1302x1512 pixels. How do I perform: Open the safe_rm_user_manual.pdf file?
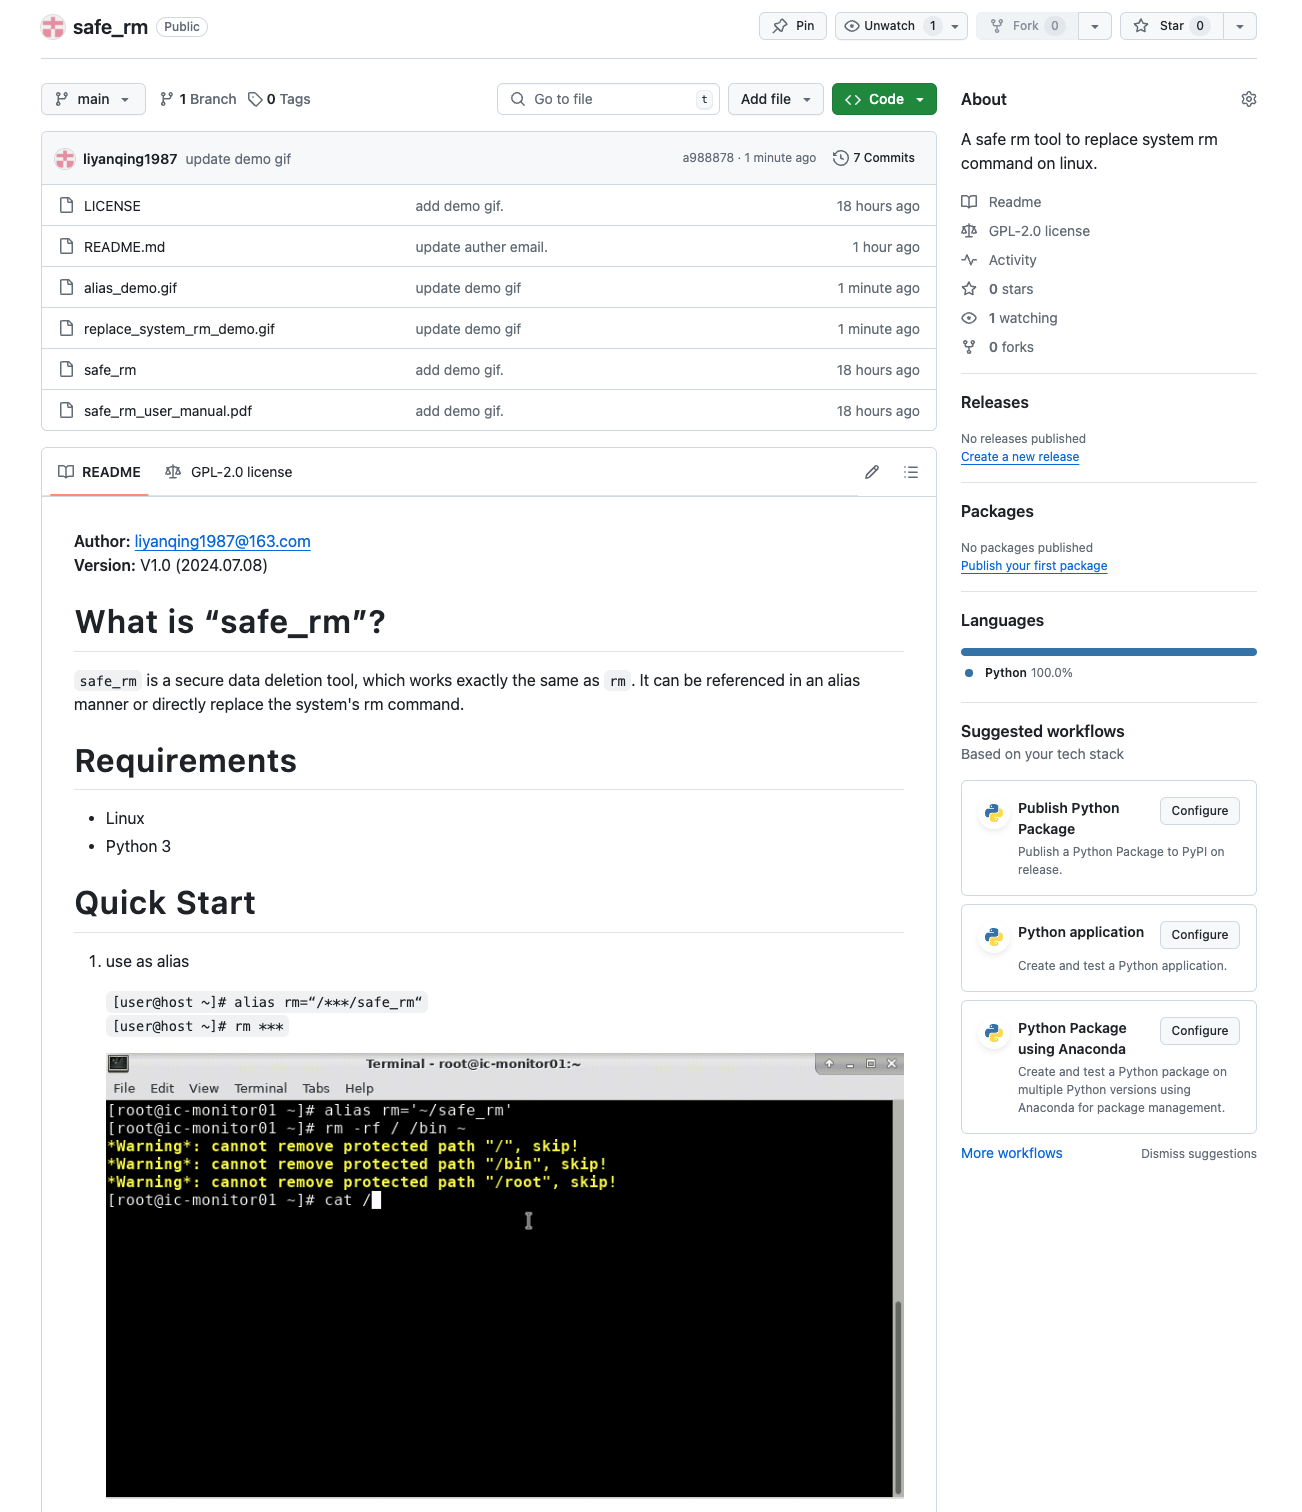[168, 410]
